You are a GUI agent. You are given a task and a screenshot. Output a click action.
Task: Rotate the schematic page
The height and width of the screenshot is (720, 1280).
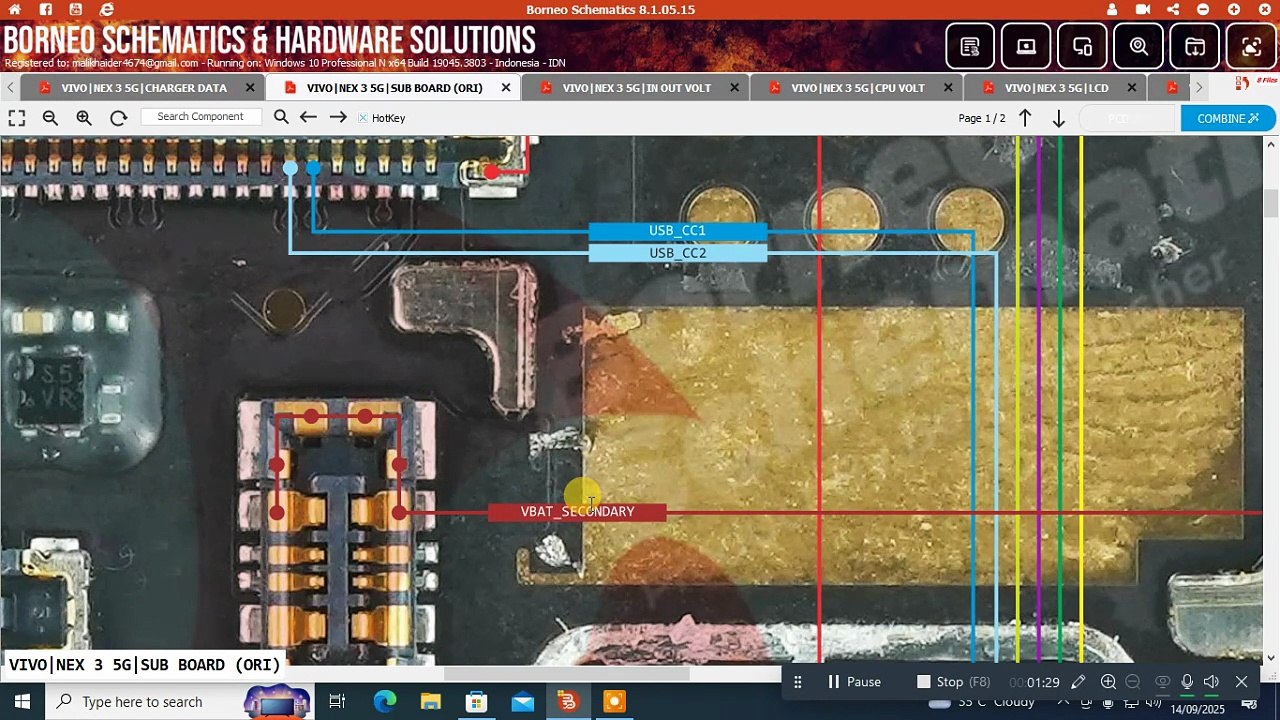(x=118, y=118)
